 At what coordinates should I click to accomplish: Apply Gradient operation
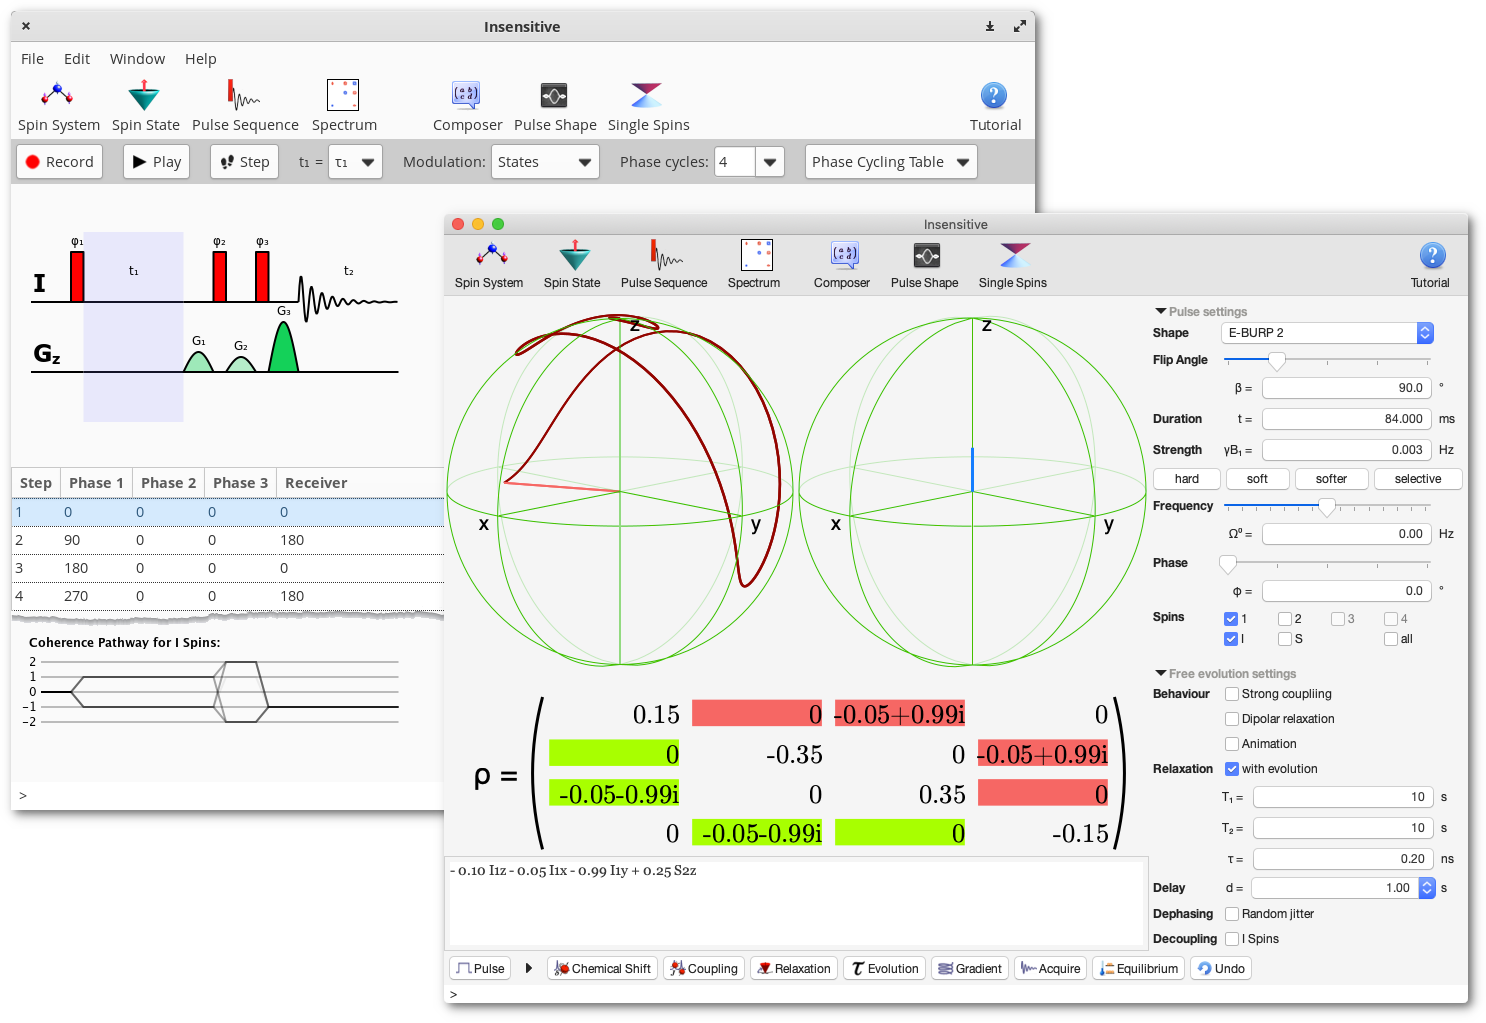969,968
